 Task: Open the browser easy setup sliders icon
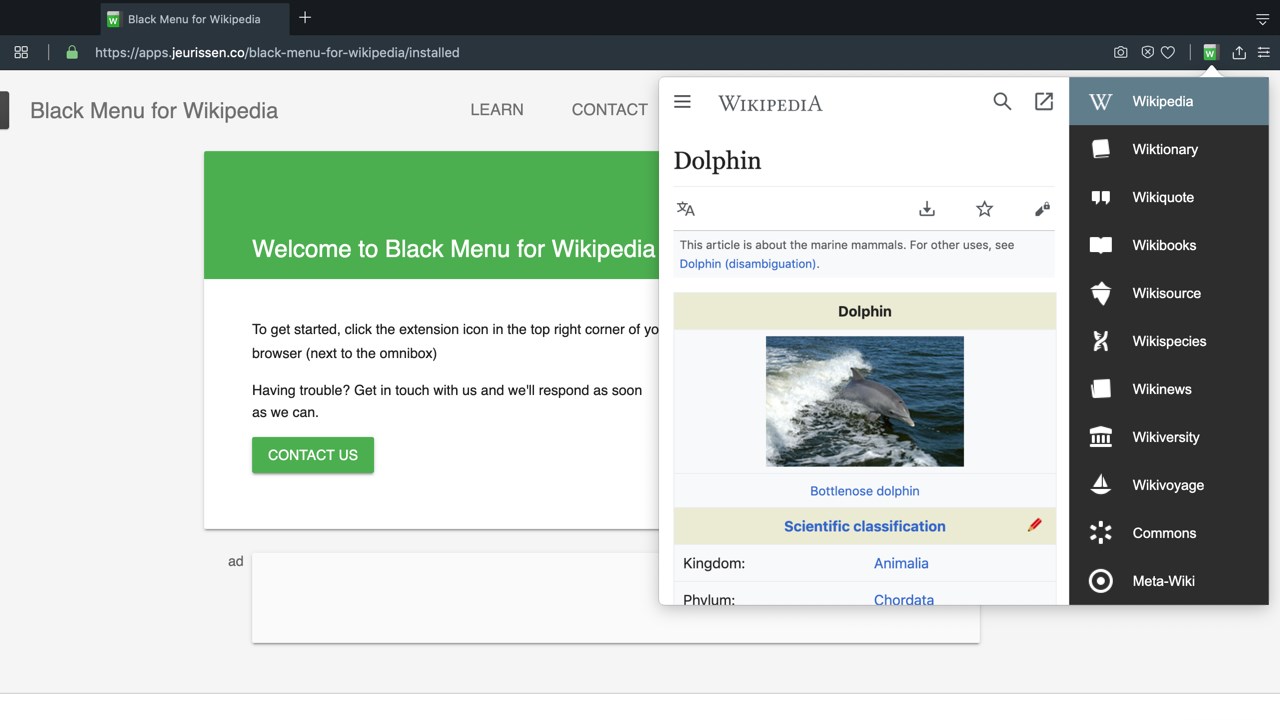pos(1263,53)
